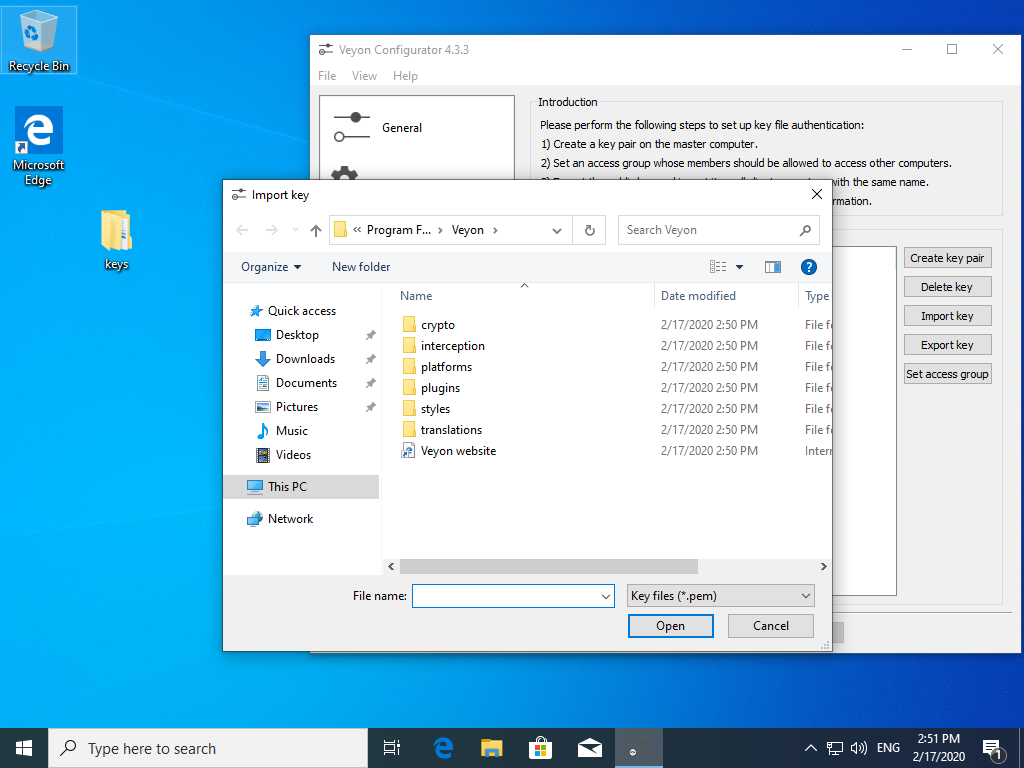Image resolution: width=1024 pixels, height=768 pixels.
Task: Open Microsoft Store from the taskbar
Action: click(x=541, y=748)
